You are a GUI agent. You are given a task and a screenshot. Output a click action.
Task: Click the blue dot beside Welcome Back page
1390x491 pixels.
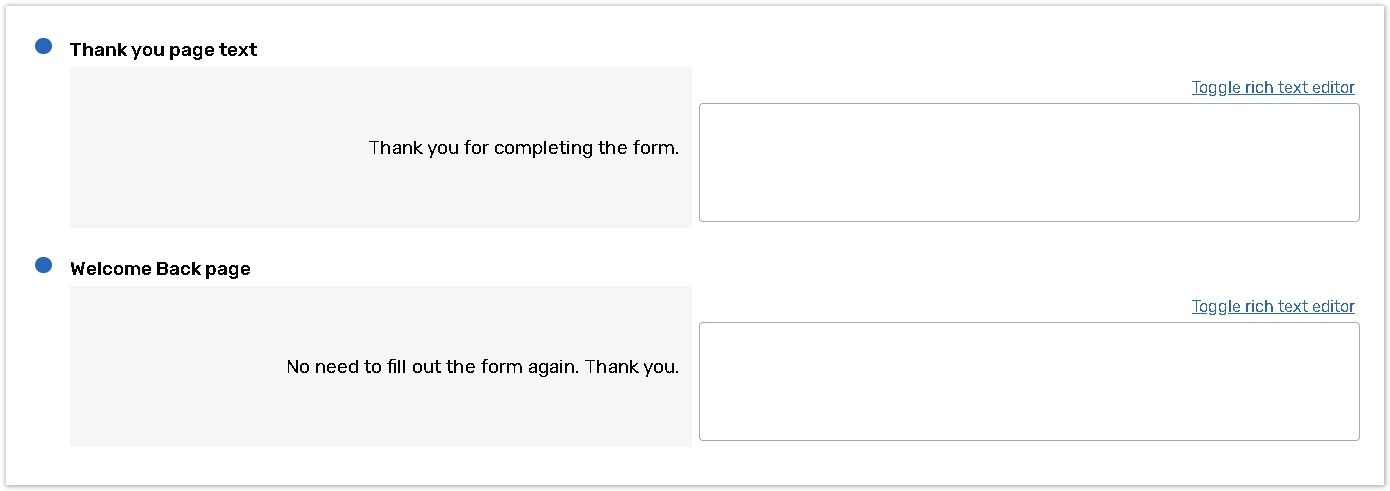[43, 265]
